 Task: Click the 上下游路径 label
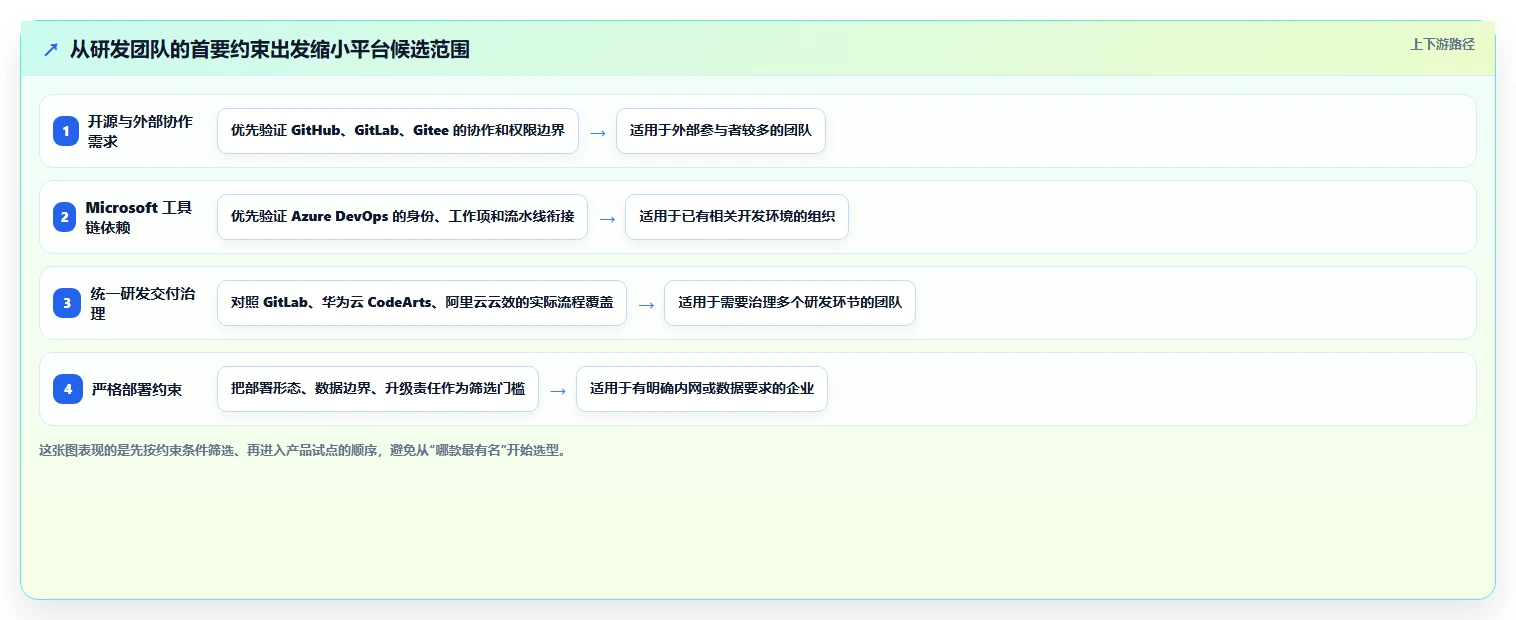1442,44
